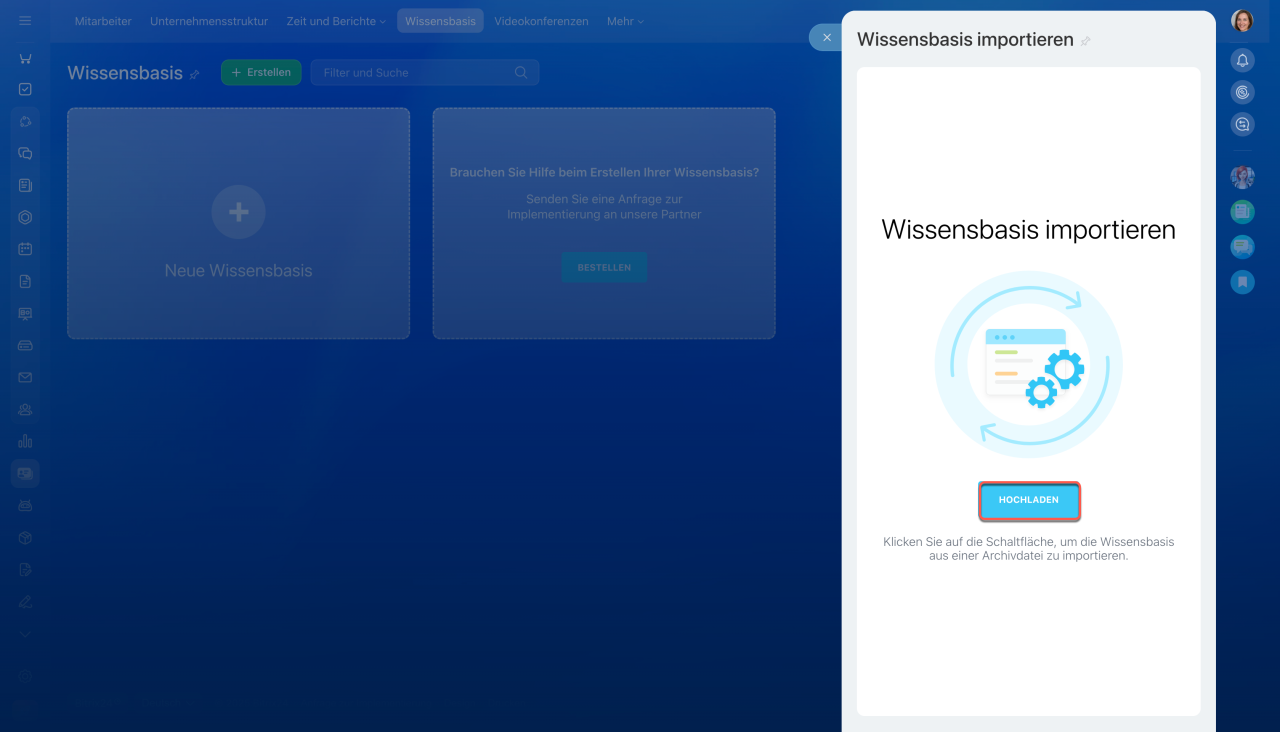Open the hamburger menu in the left sidebar
The height and width of the screenshot is (732, 1280).
tap(25, 21)
